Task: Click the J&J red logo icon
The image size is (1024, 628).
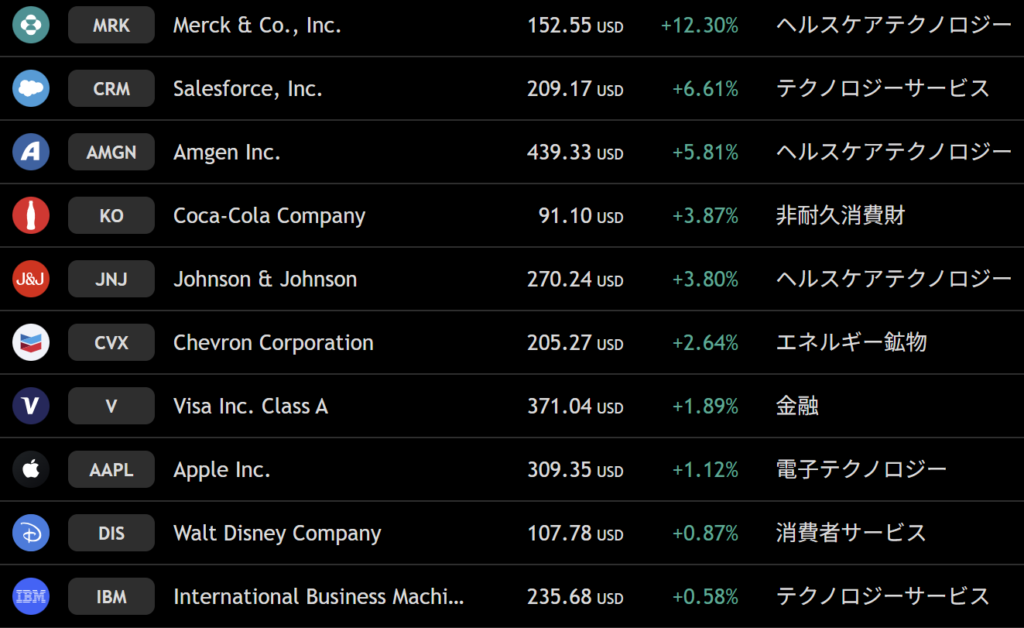Action: [31, 279]
